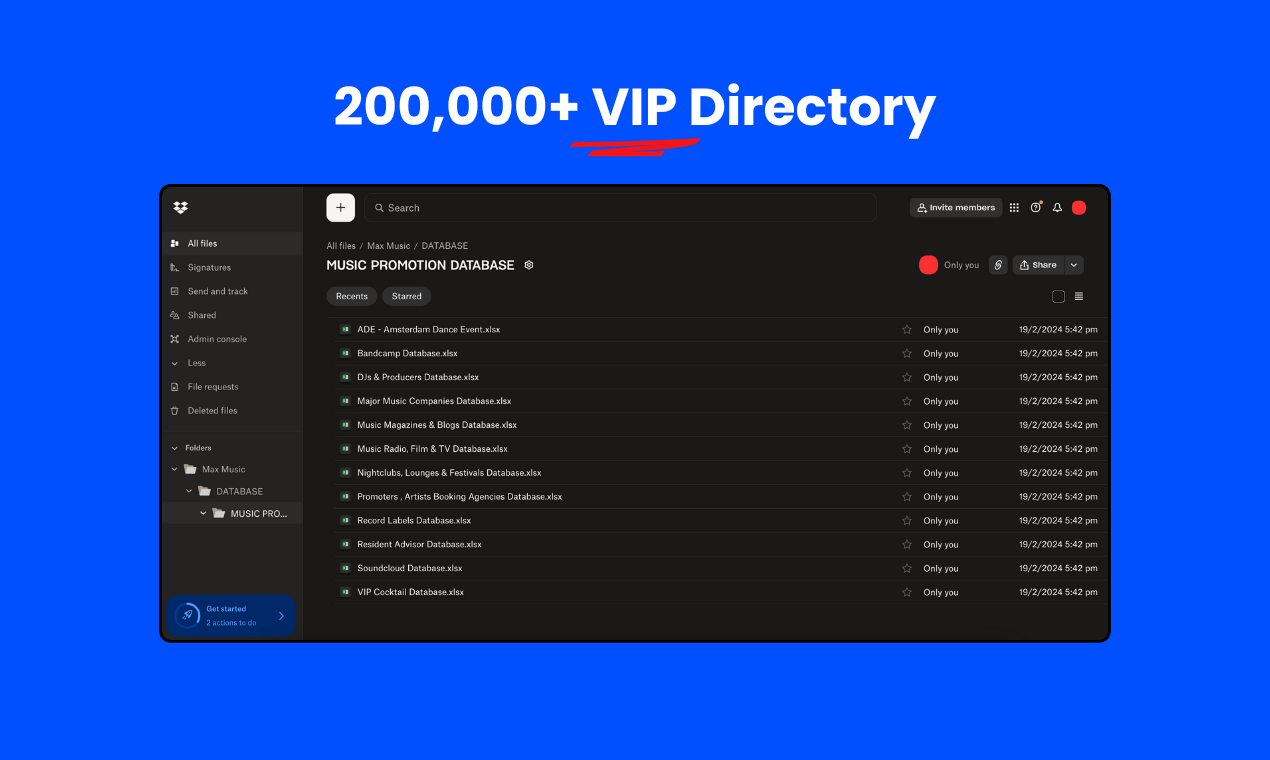Click Excel icon of VIP Cocktail Database.xlsx

345,592
